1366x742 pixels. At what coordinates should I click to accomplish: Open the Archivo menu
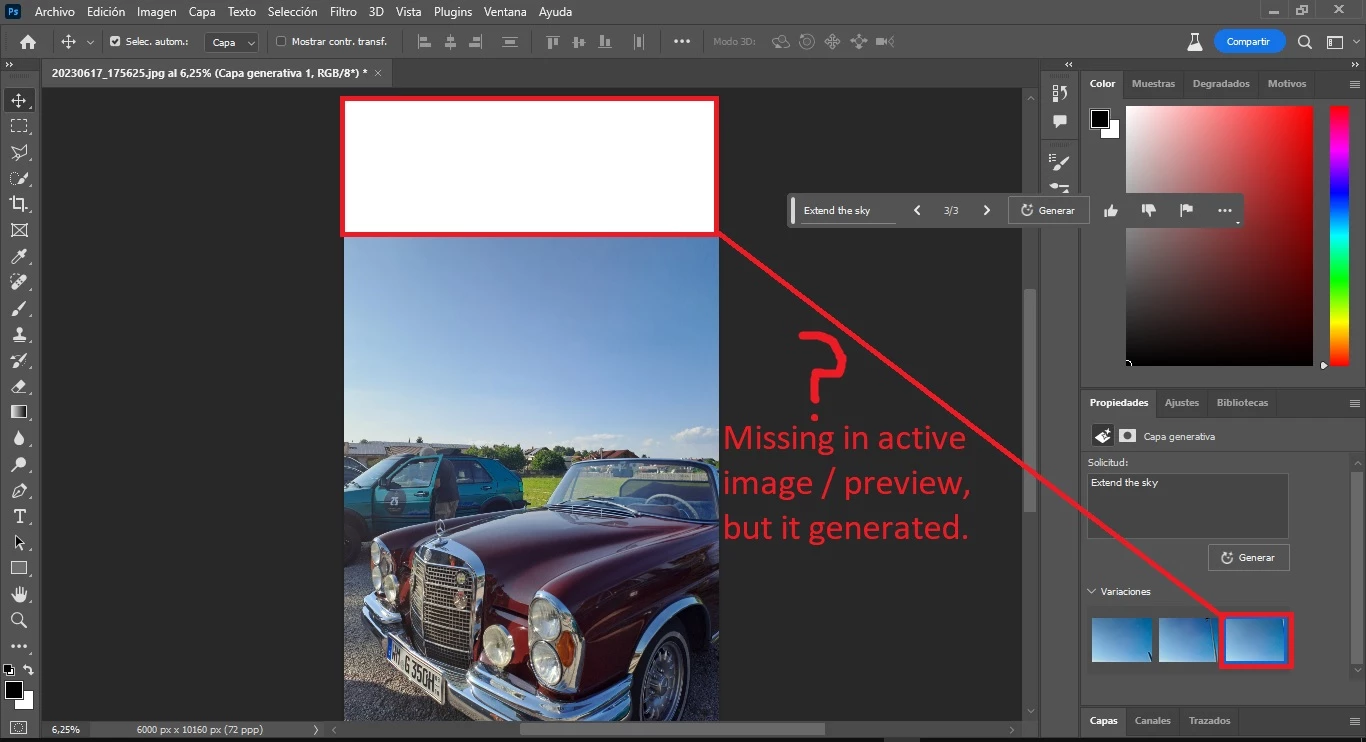(x=55, y=12)
